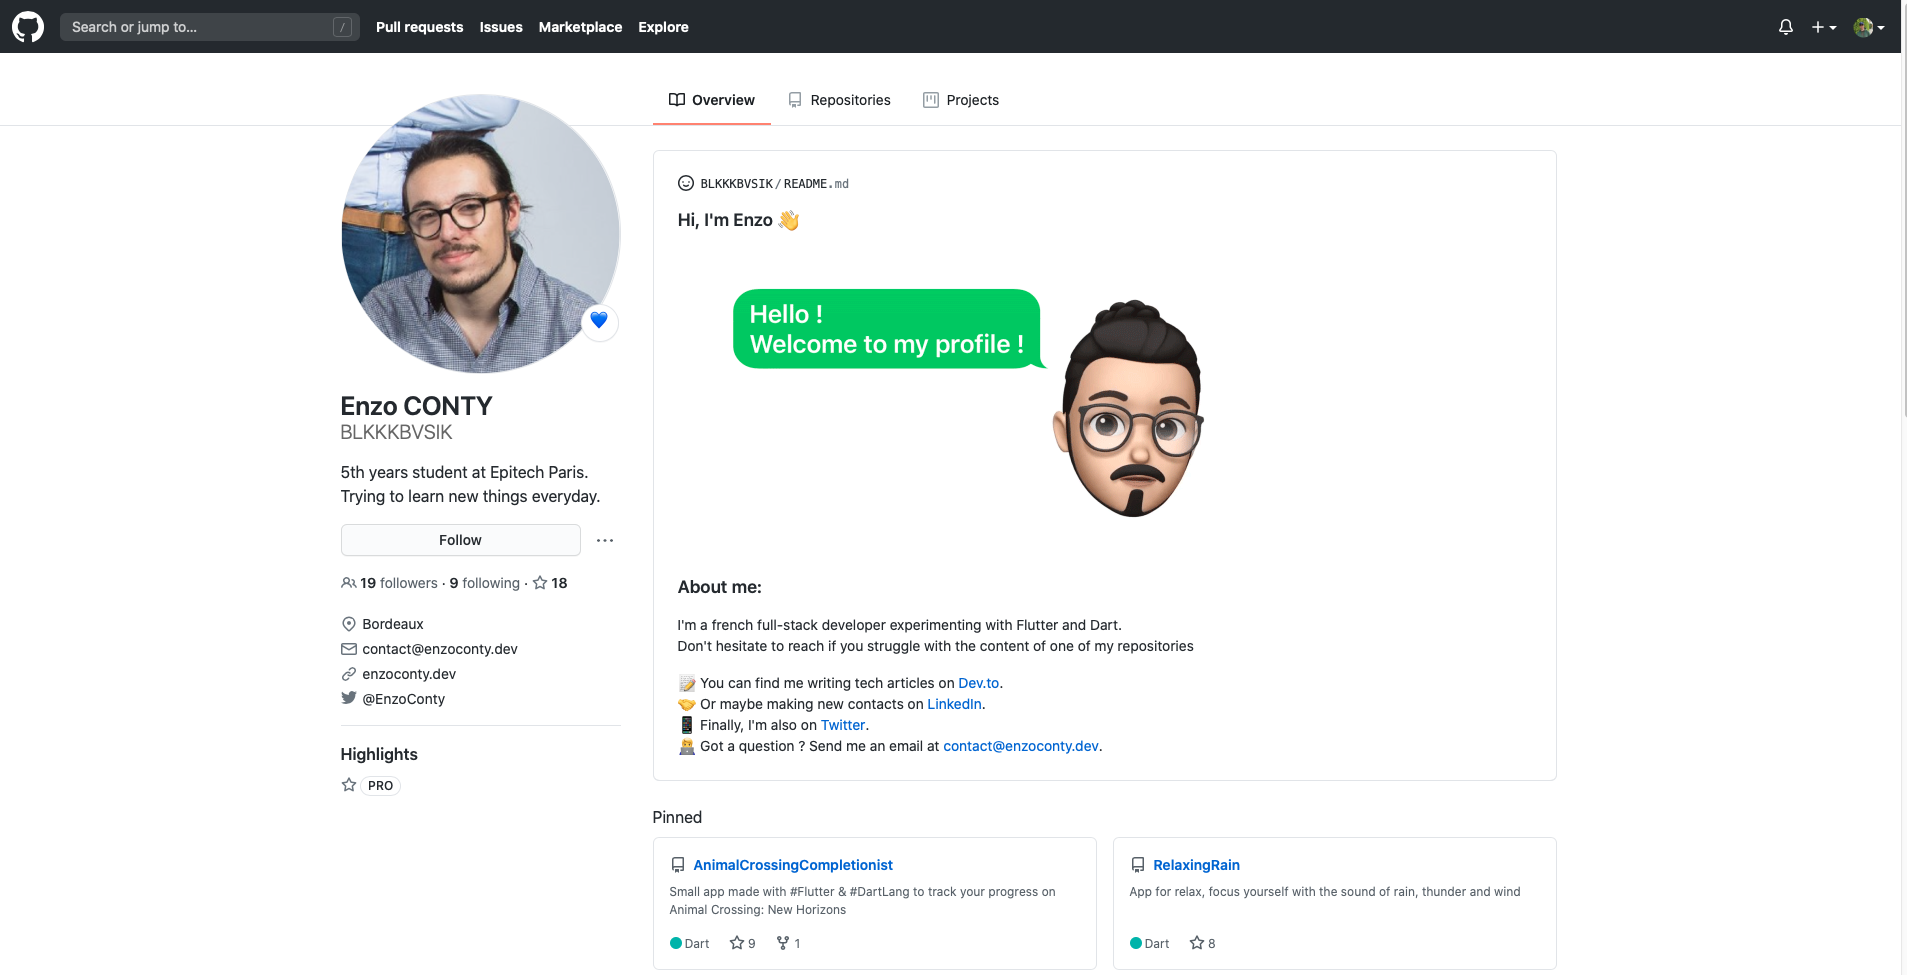Open the BLKKKBVSIK README repository link
The image size is (1907, 975).
736,184
